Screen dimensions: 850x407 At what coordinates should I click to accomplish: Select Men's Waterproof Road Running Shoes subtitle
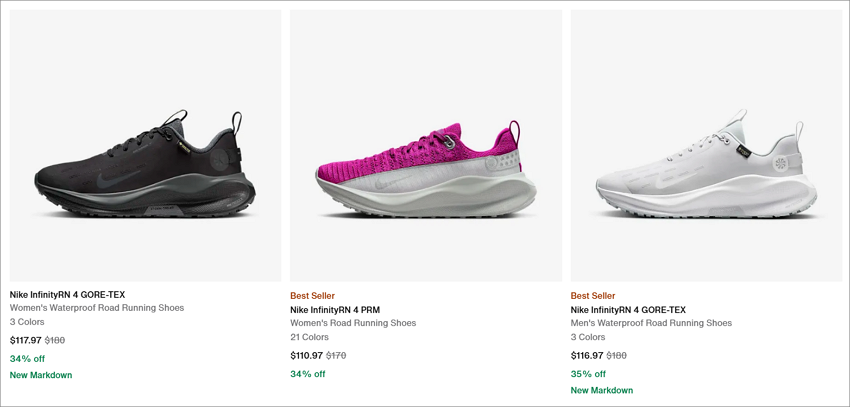(x=651, y=323)
